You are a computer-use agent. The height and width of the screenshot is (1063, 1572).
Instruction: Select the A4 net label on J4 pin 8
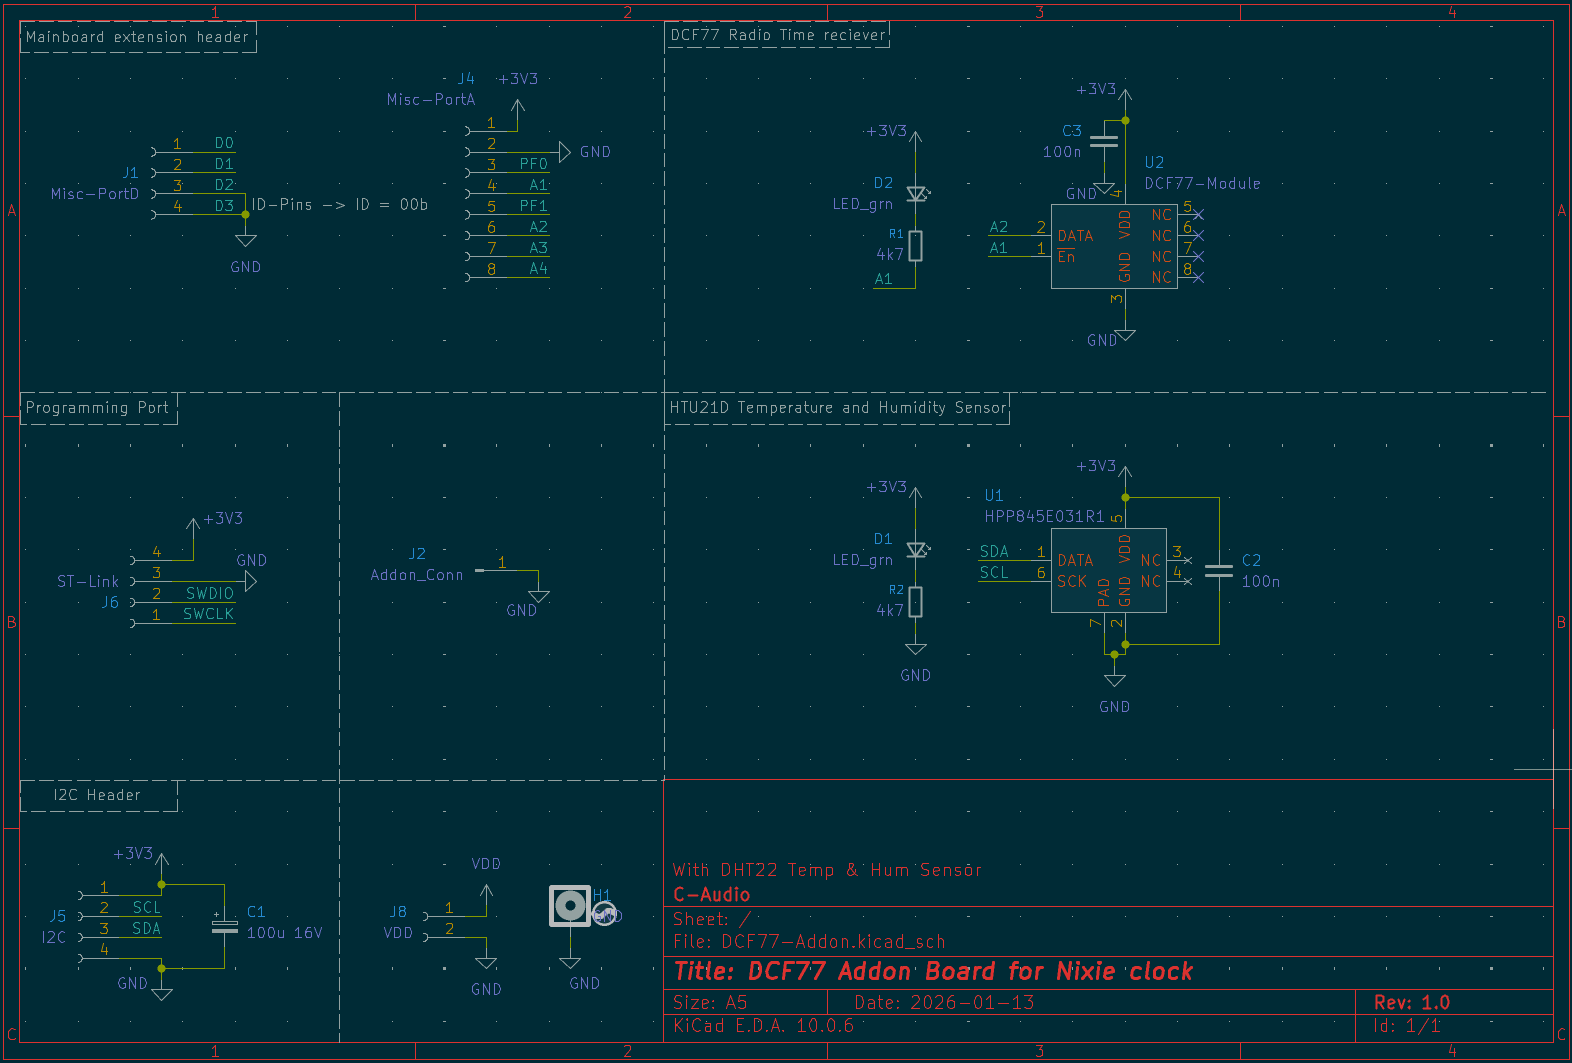(539, 269)
